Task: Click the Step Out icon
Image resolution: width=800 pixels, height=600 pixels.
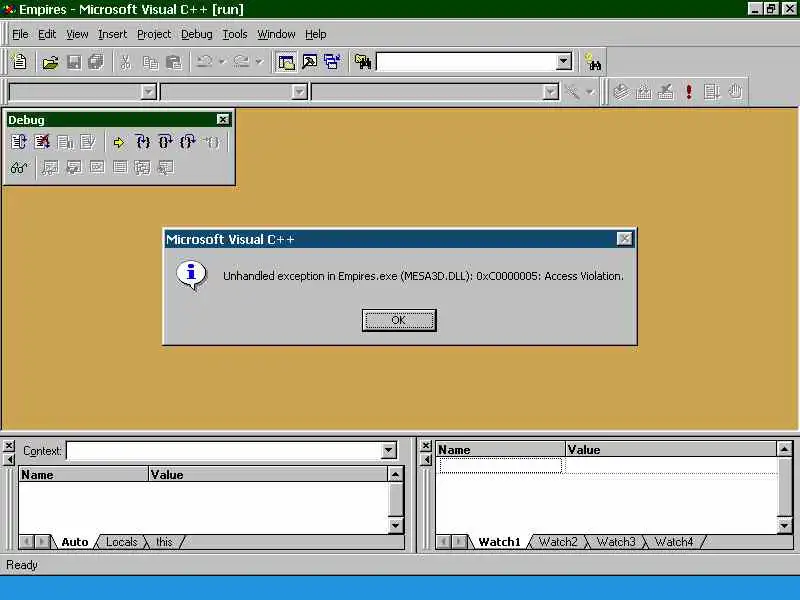Action: (x=188, y=142)
